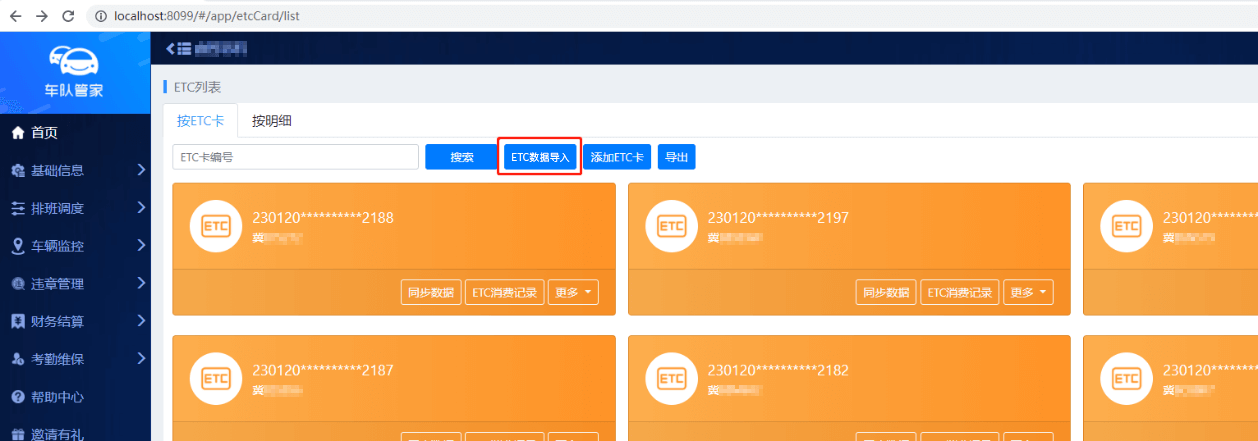Open 帮助中心 in the sidebar
This screenshot has height=441, width=1258.
(x=57, y=397)
